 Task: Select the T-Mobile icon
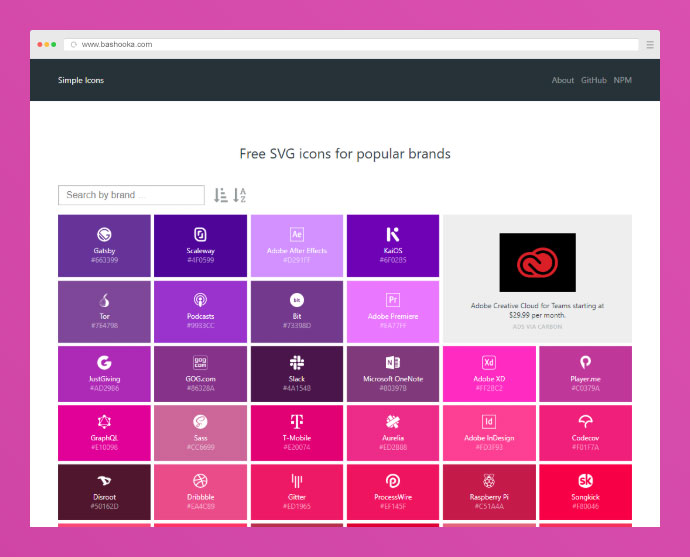(297, 421)
